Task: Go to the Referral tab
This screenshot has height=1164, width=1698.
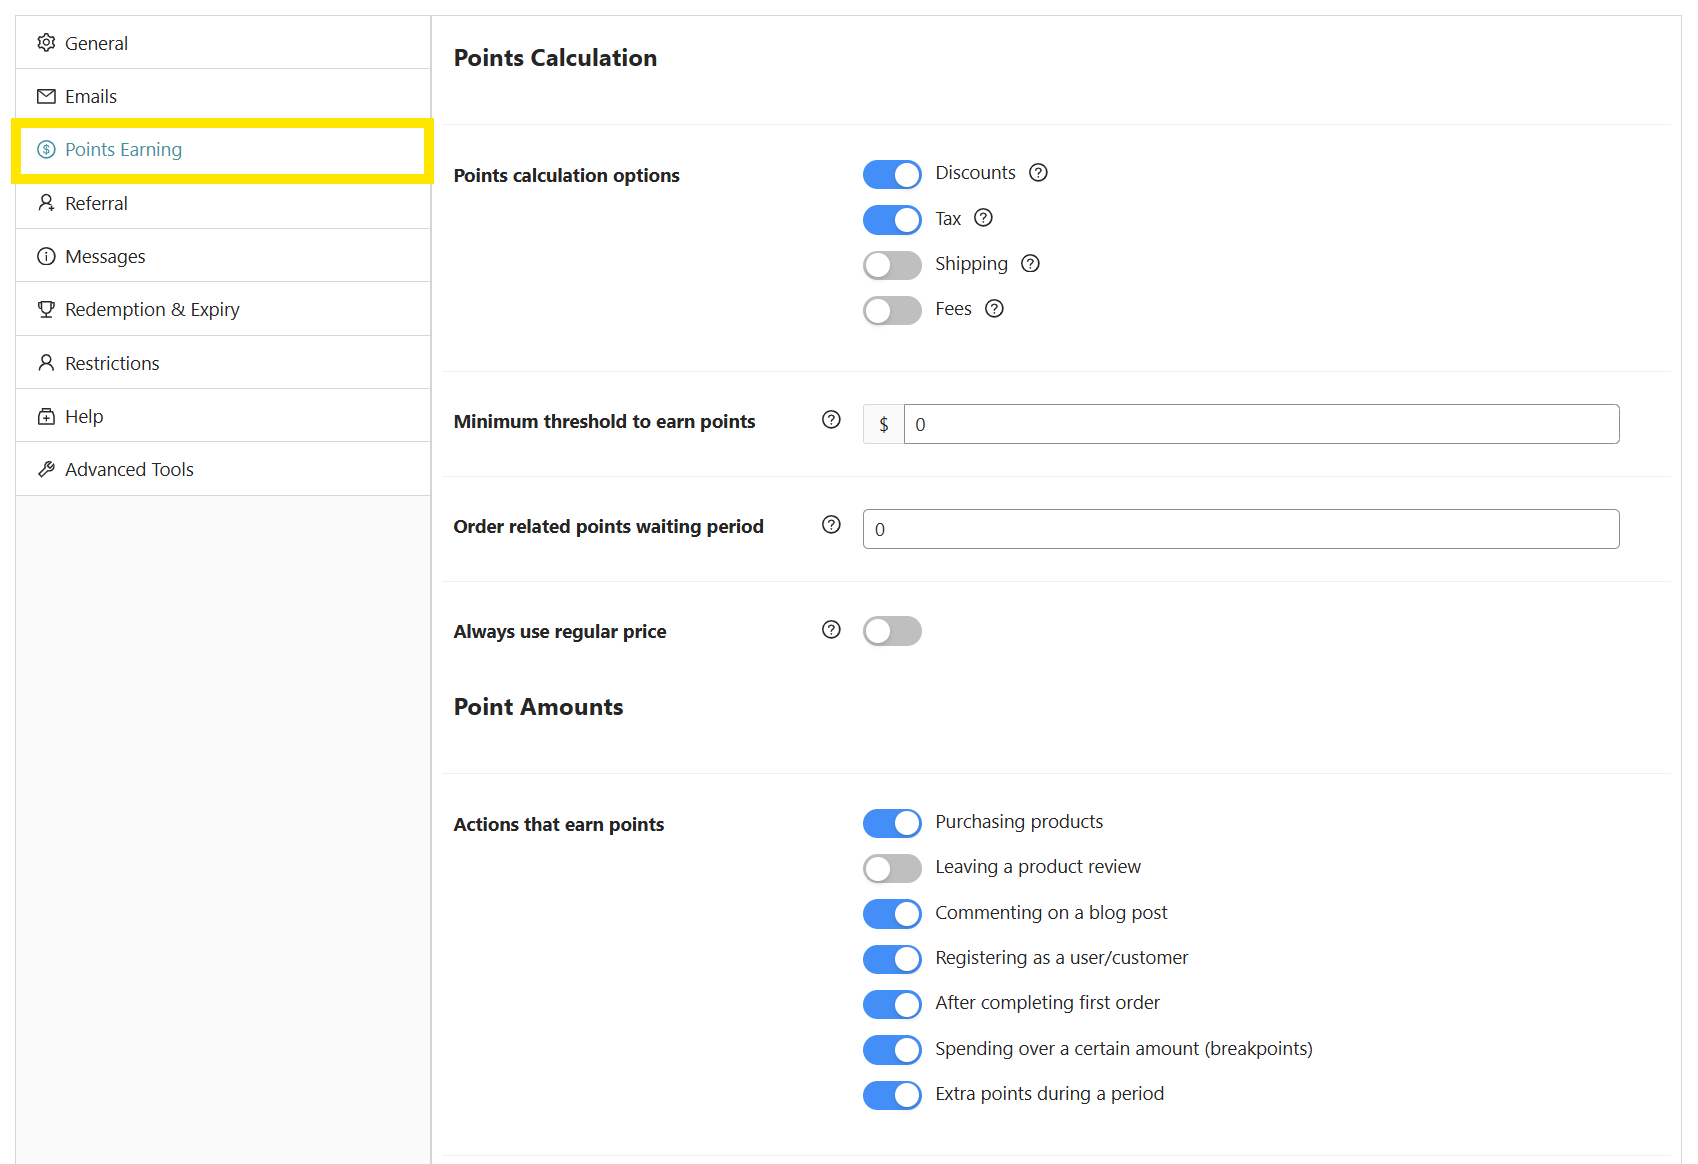Action: tap(223, 203)
